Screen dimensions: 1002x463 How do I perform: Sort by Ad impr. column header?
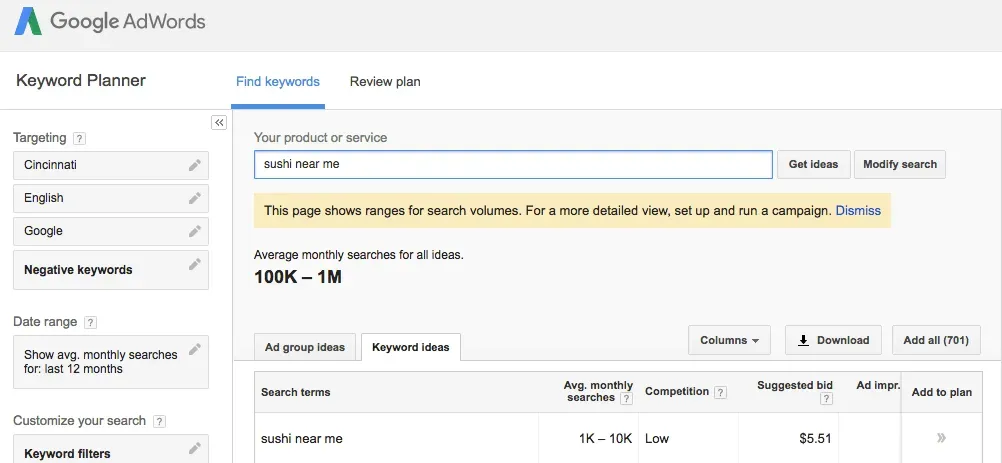[x=878, y=385]
